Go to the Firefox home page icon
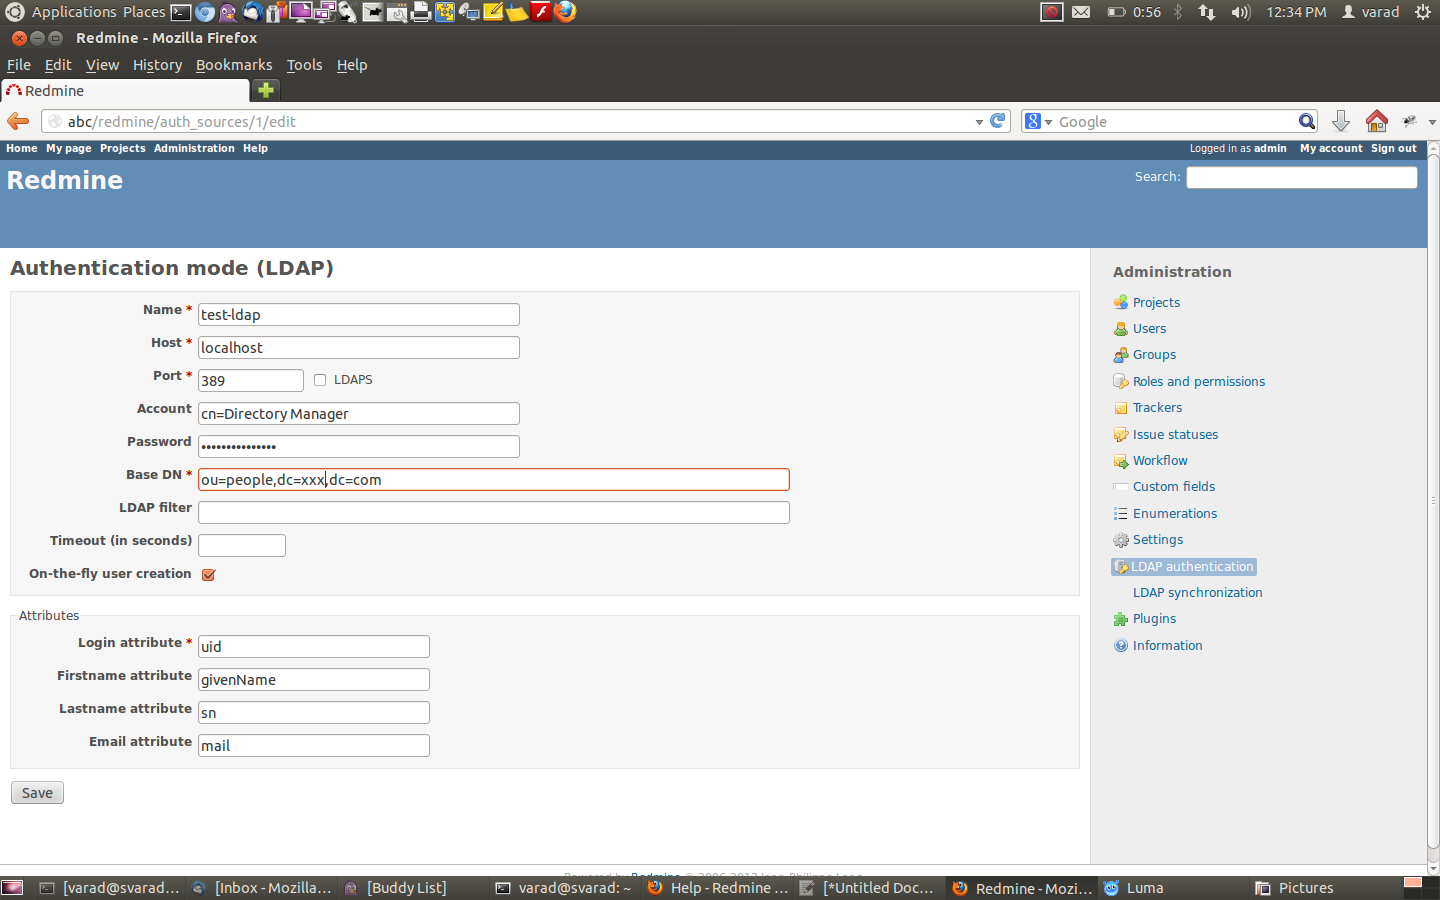 [1377, 121]
